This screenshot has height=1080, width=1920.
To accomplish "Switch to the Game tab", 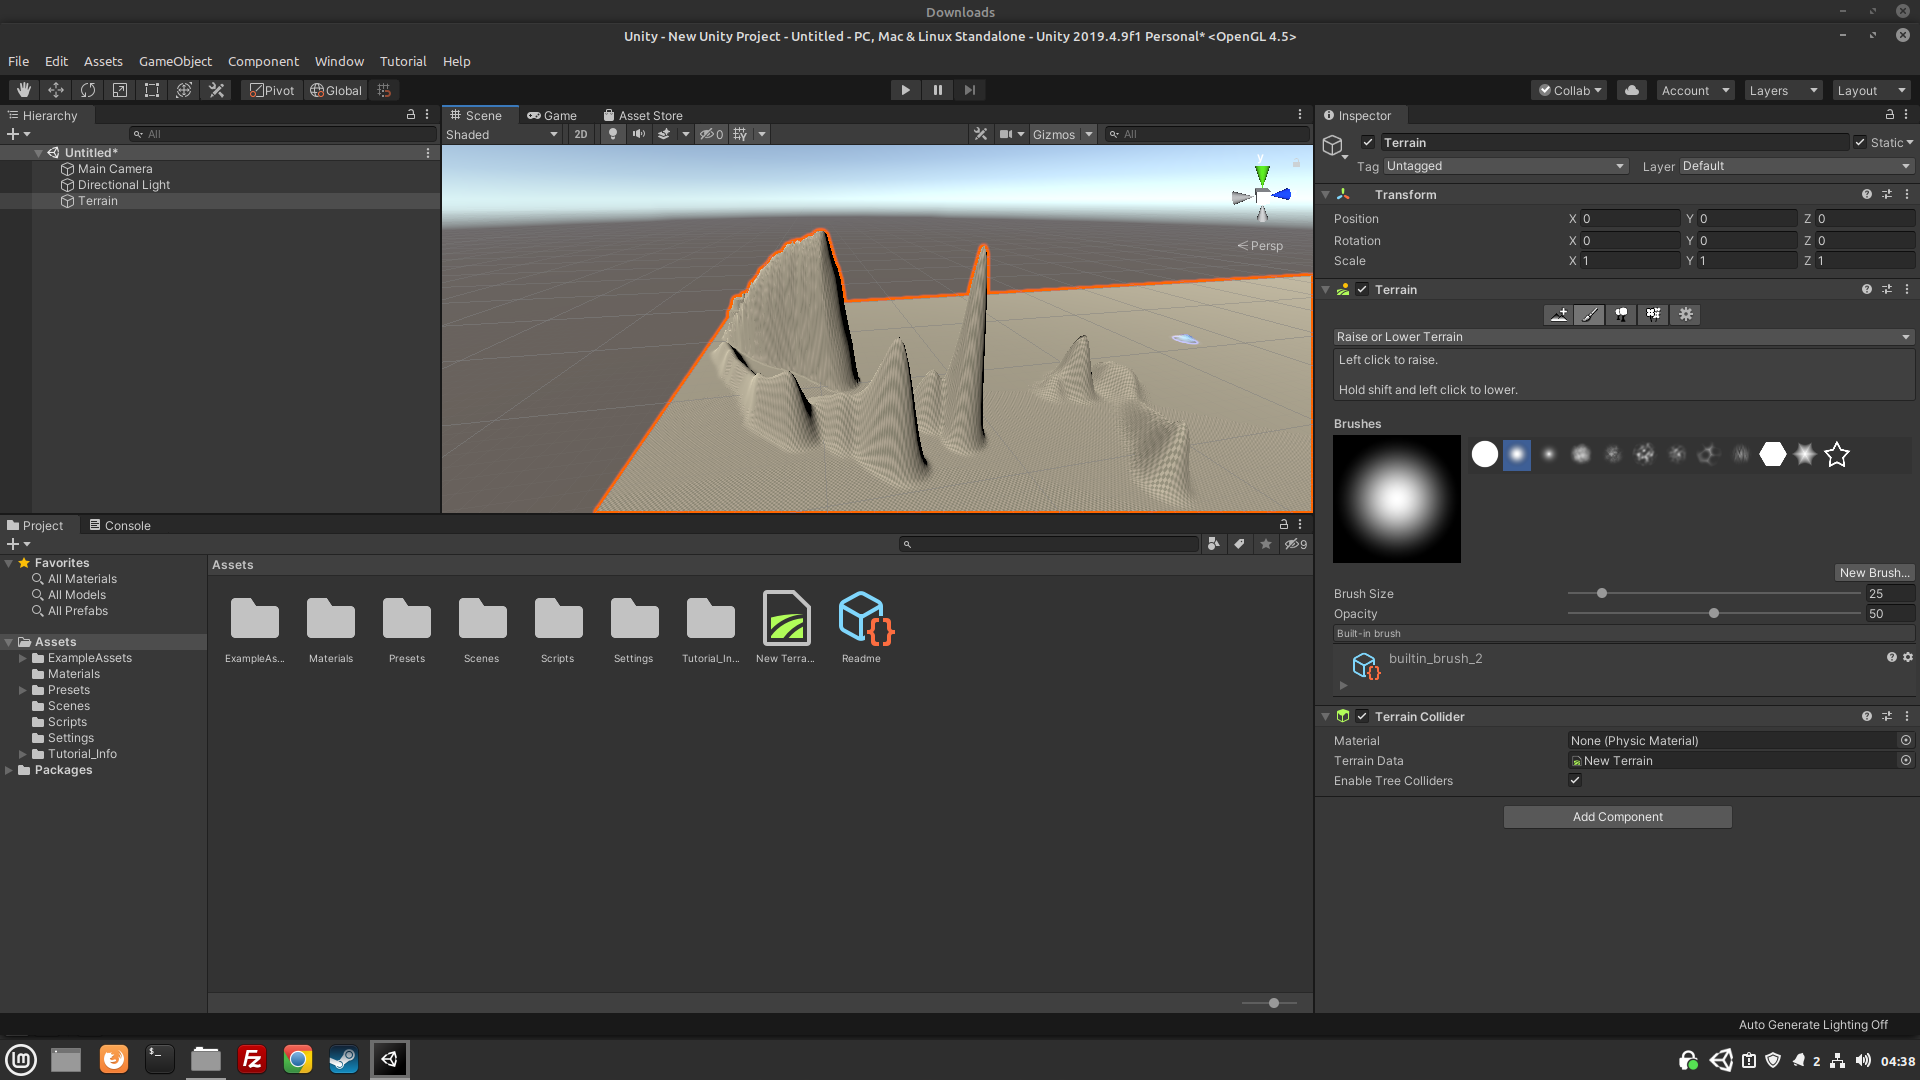I will (552, 115).
